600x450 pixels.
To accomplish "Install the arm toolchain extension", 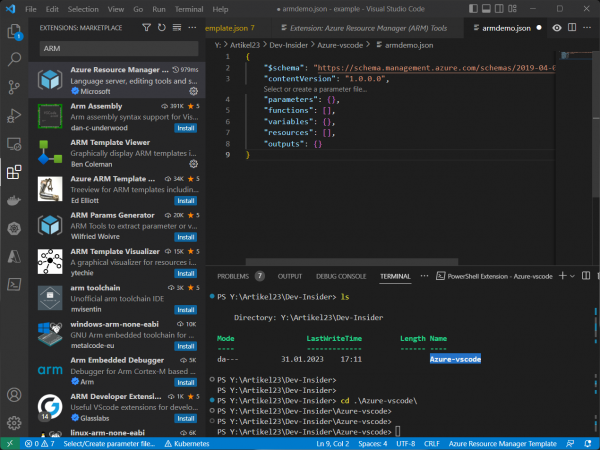I will 186,310.
